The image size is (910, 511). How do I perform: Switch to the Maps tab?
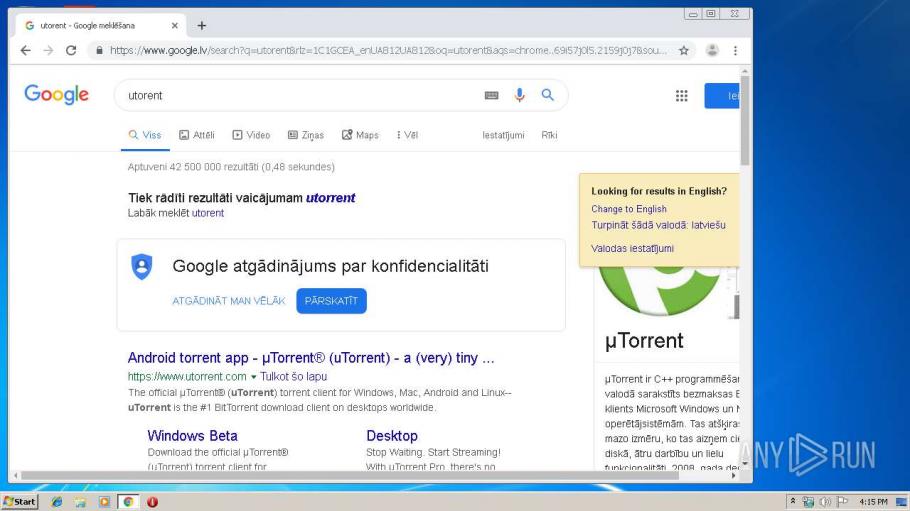[x=360, y=135]
